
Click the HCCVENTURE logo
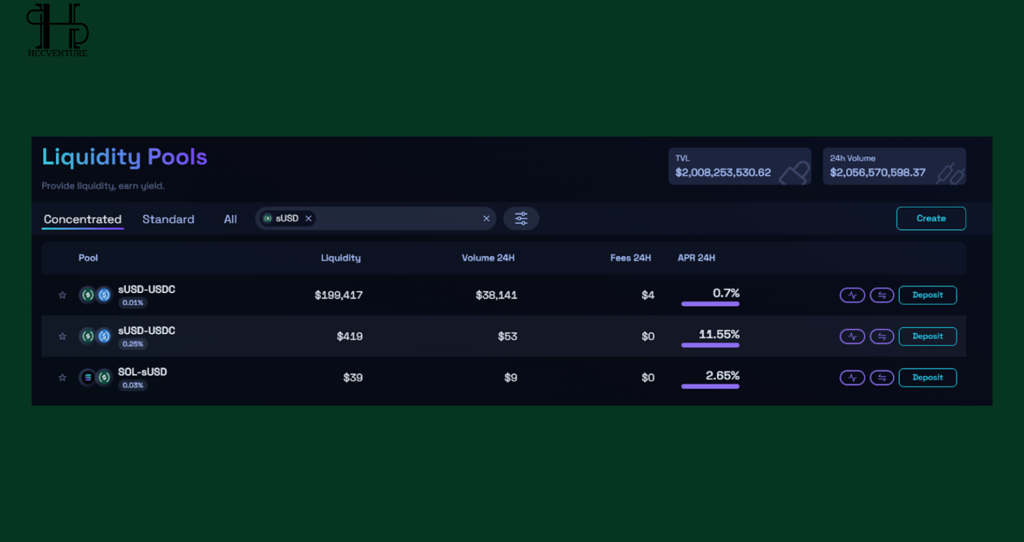point(57,30)
